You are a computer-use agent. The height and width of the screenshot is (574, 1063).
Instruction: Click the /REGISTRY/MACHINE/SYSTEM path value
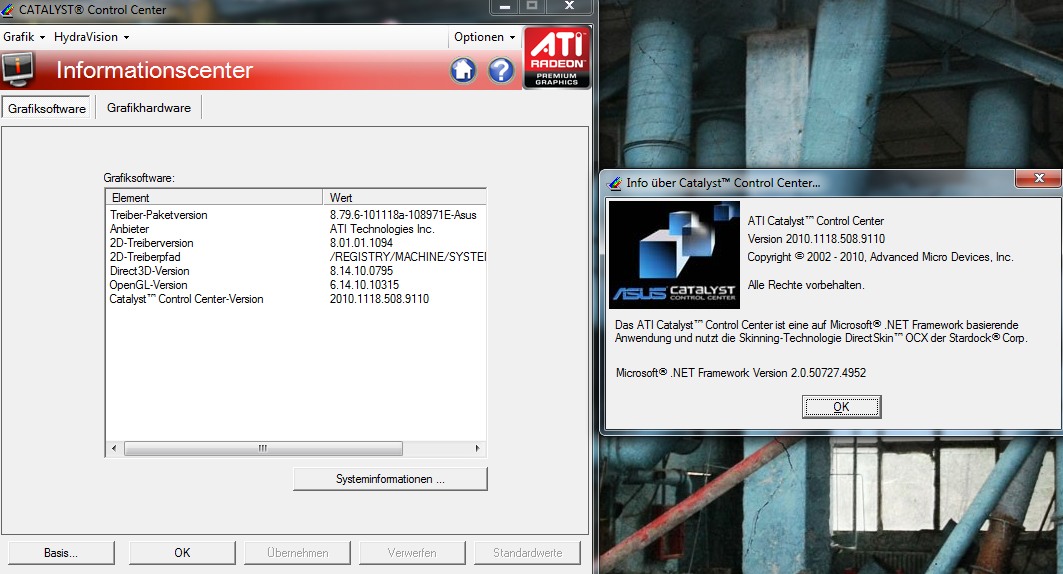408,257
